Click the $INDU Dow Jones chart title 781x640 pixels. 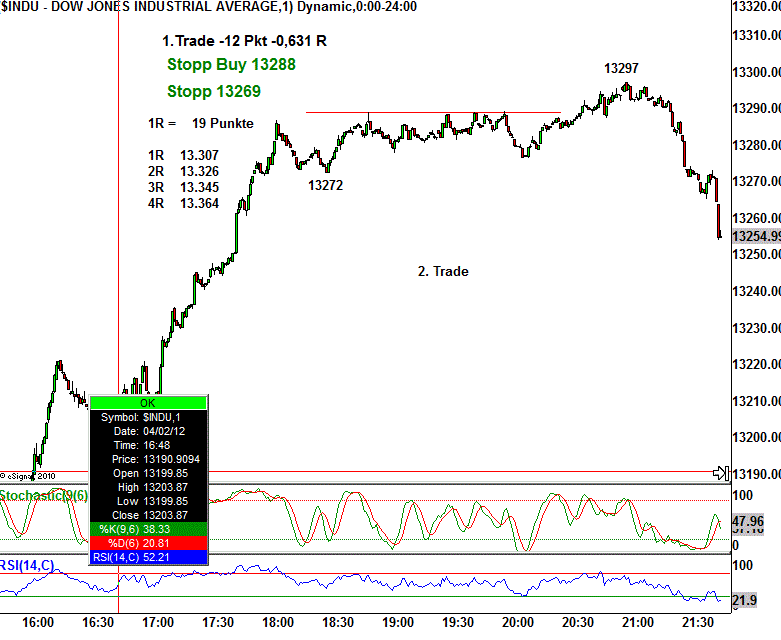(209, 7)
